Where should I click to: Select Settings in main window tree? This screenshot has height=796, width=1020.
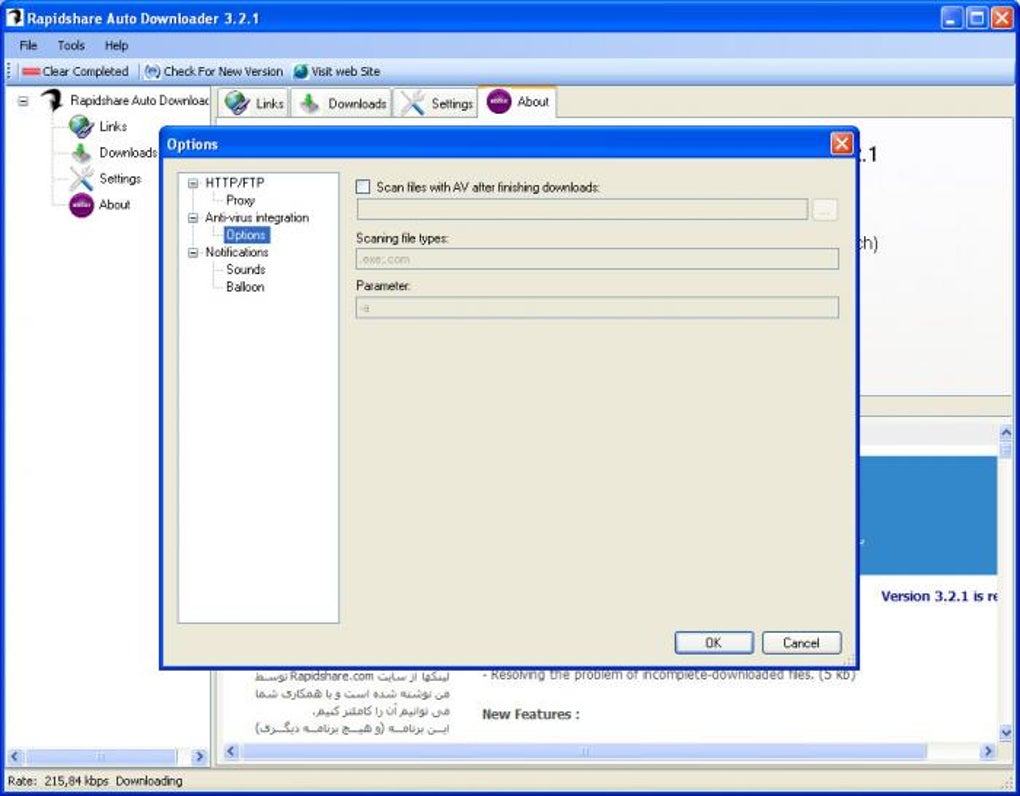[120, 178]
